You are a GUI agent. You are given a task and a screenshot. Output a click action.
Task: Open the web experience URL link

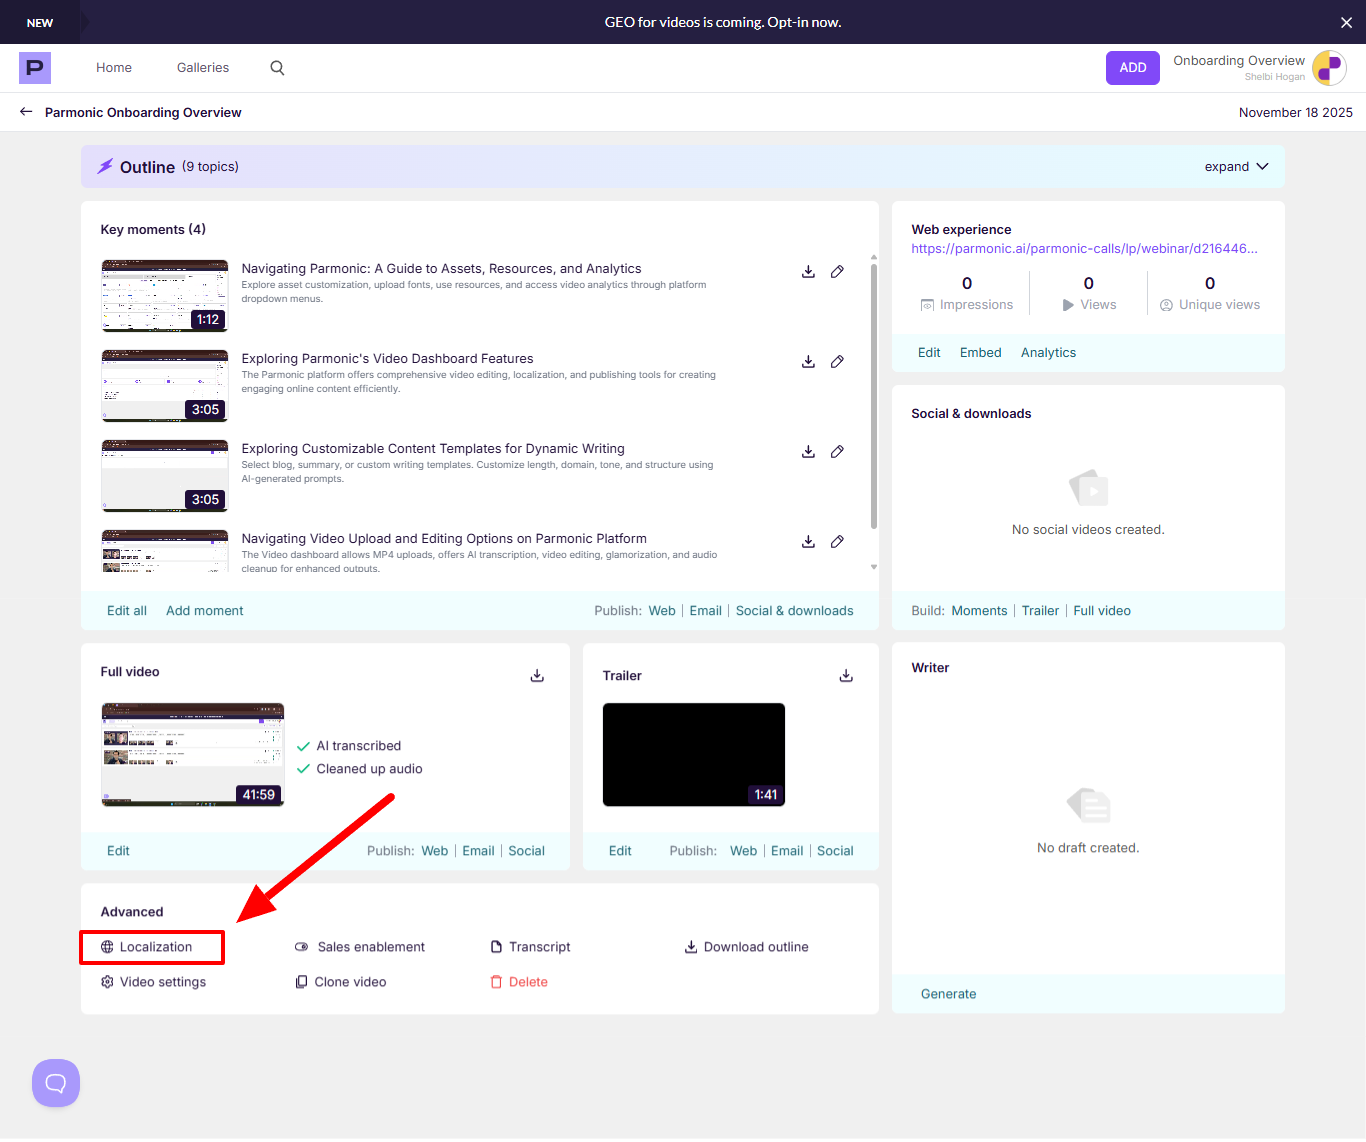coord(1084,249)
